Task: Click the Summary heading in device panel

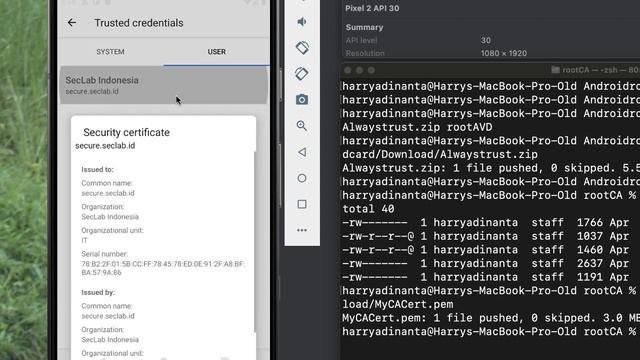Action: (364, 27)
